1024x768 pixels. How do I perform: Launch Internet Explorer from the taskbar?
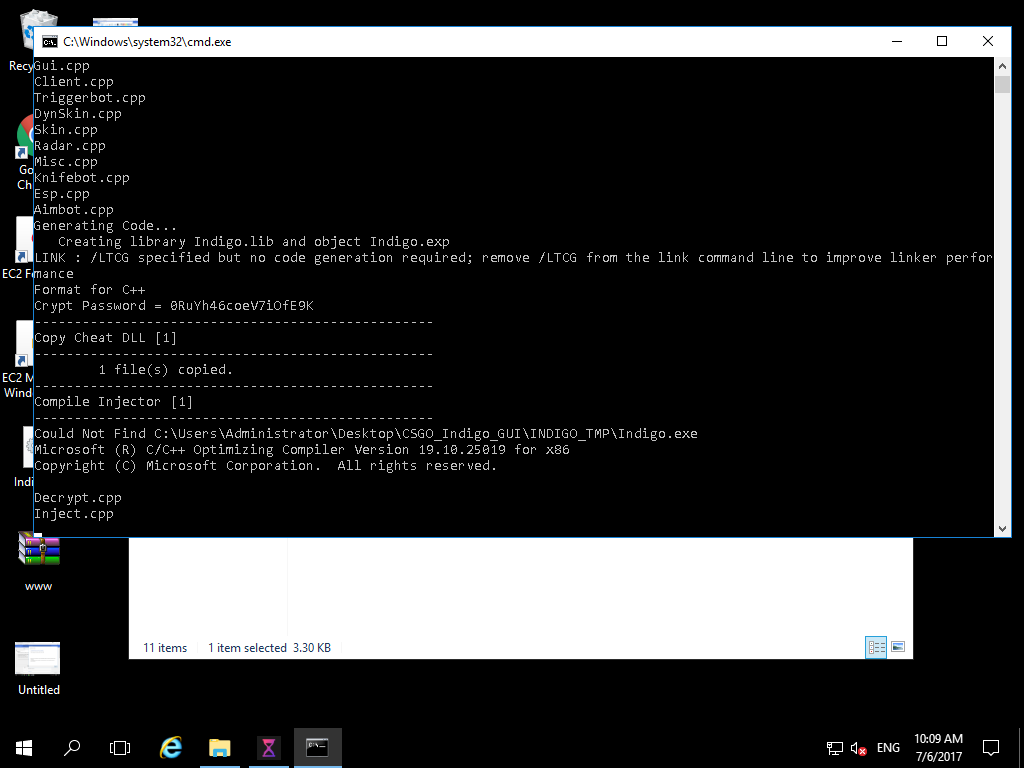171,748
